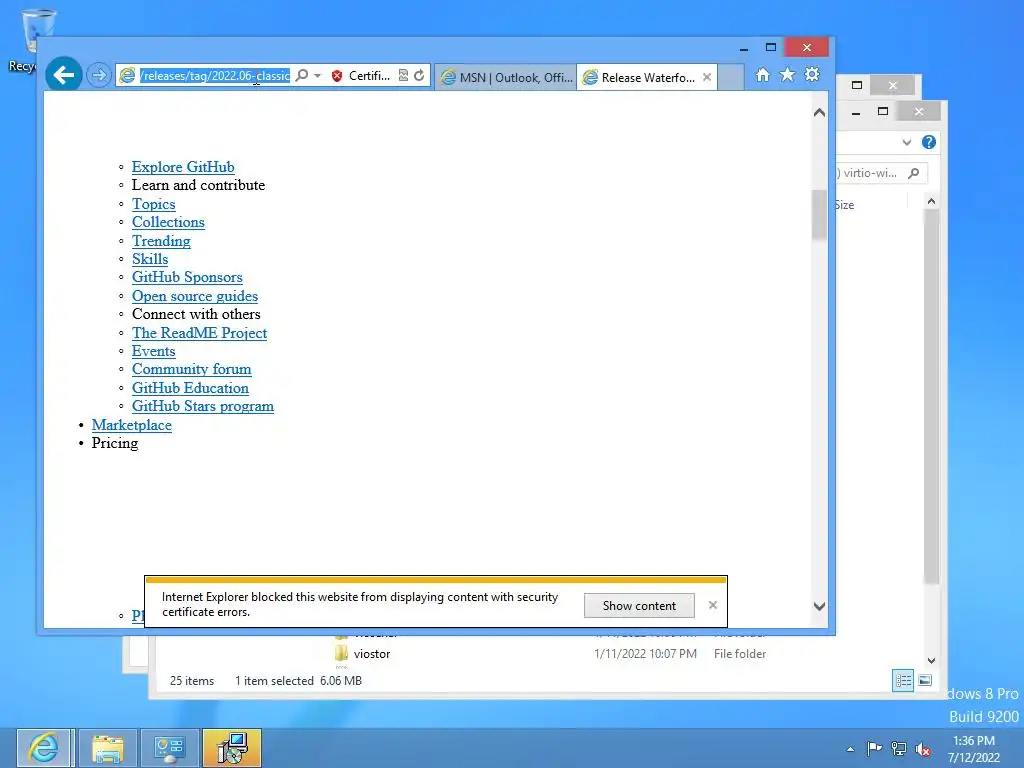Open the address bar autocomplete dropdown arrow
Screen dimensions: 1024x768
click(317, 76)
